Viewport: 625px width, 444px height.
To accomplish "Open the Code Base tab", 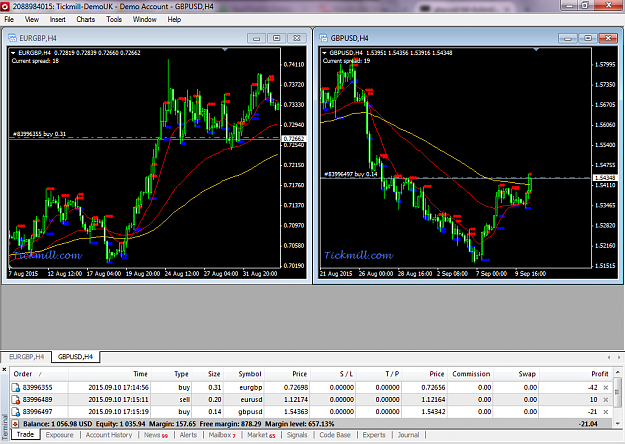I will (335, 435).
